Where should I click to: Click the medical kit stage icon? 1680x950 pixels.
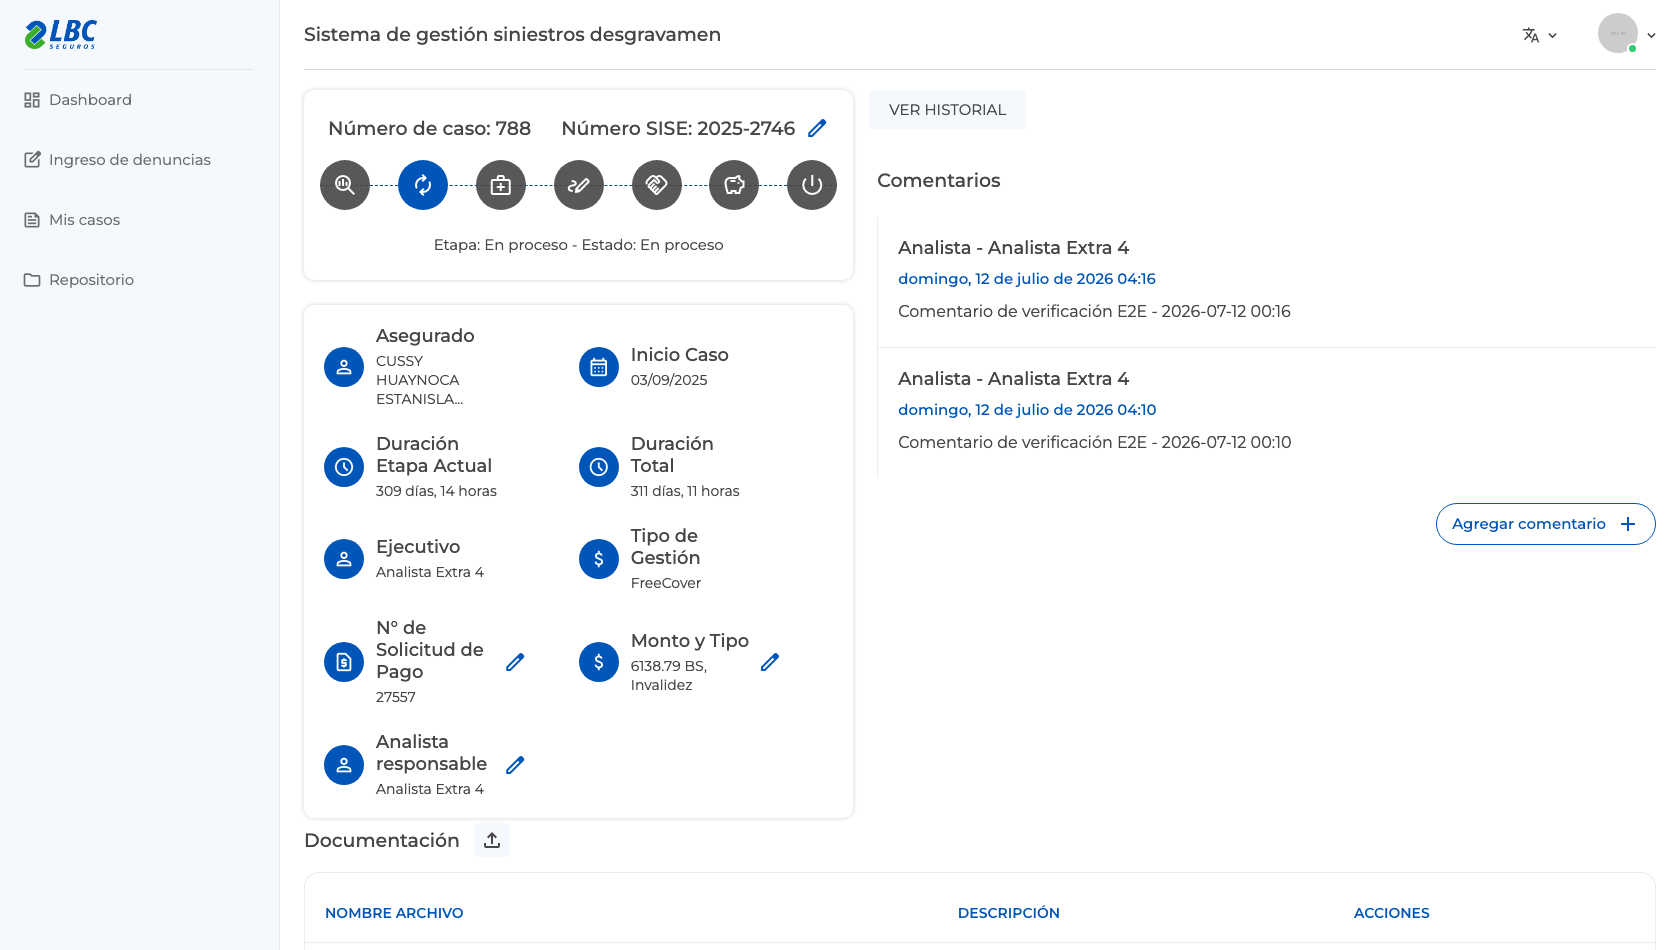coord(501,185)
